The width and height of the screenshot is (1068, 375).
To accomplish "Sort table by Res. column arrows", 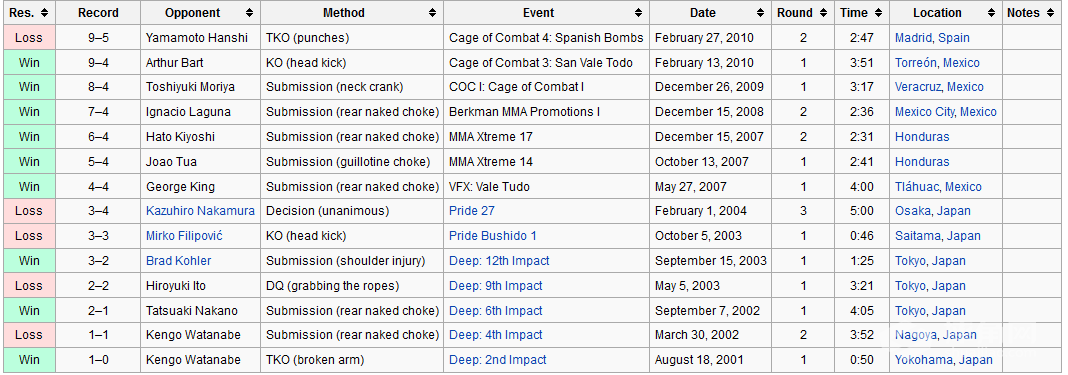I will 44,13.
